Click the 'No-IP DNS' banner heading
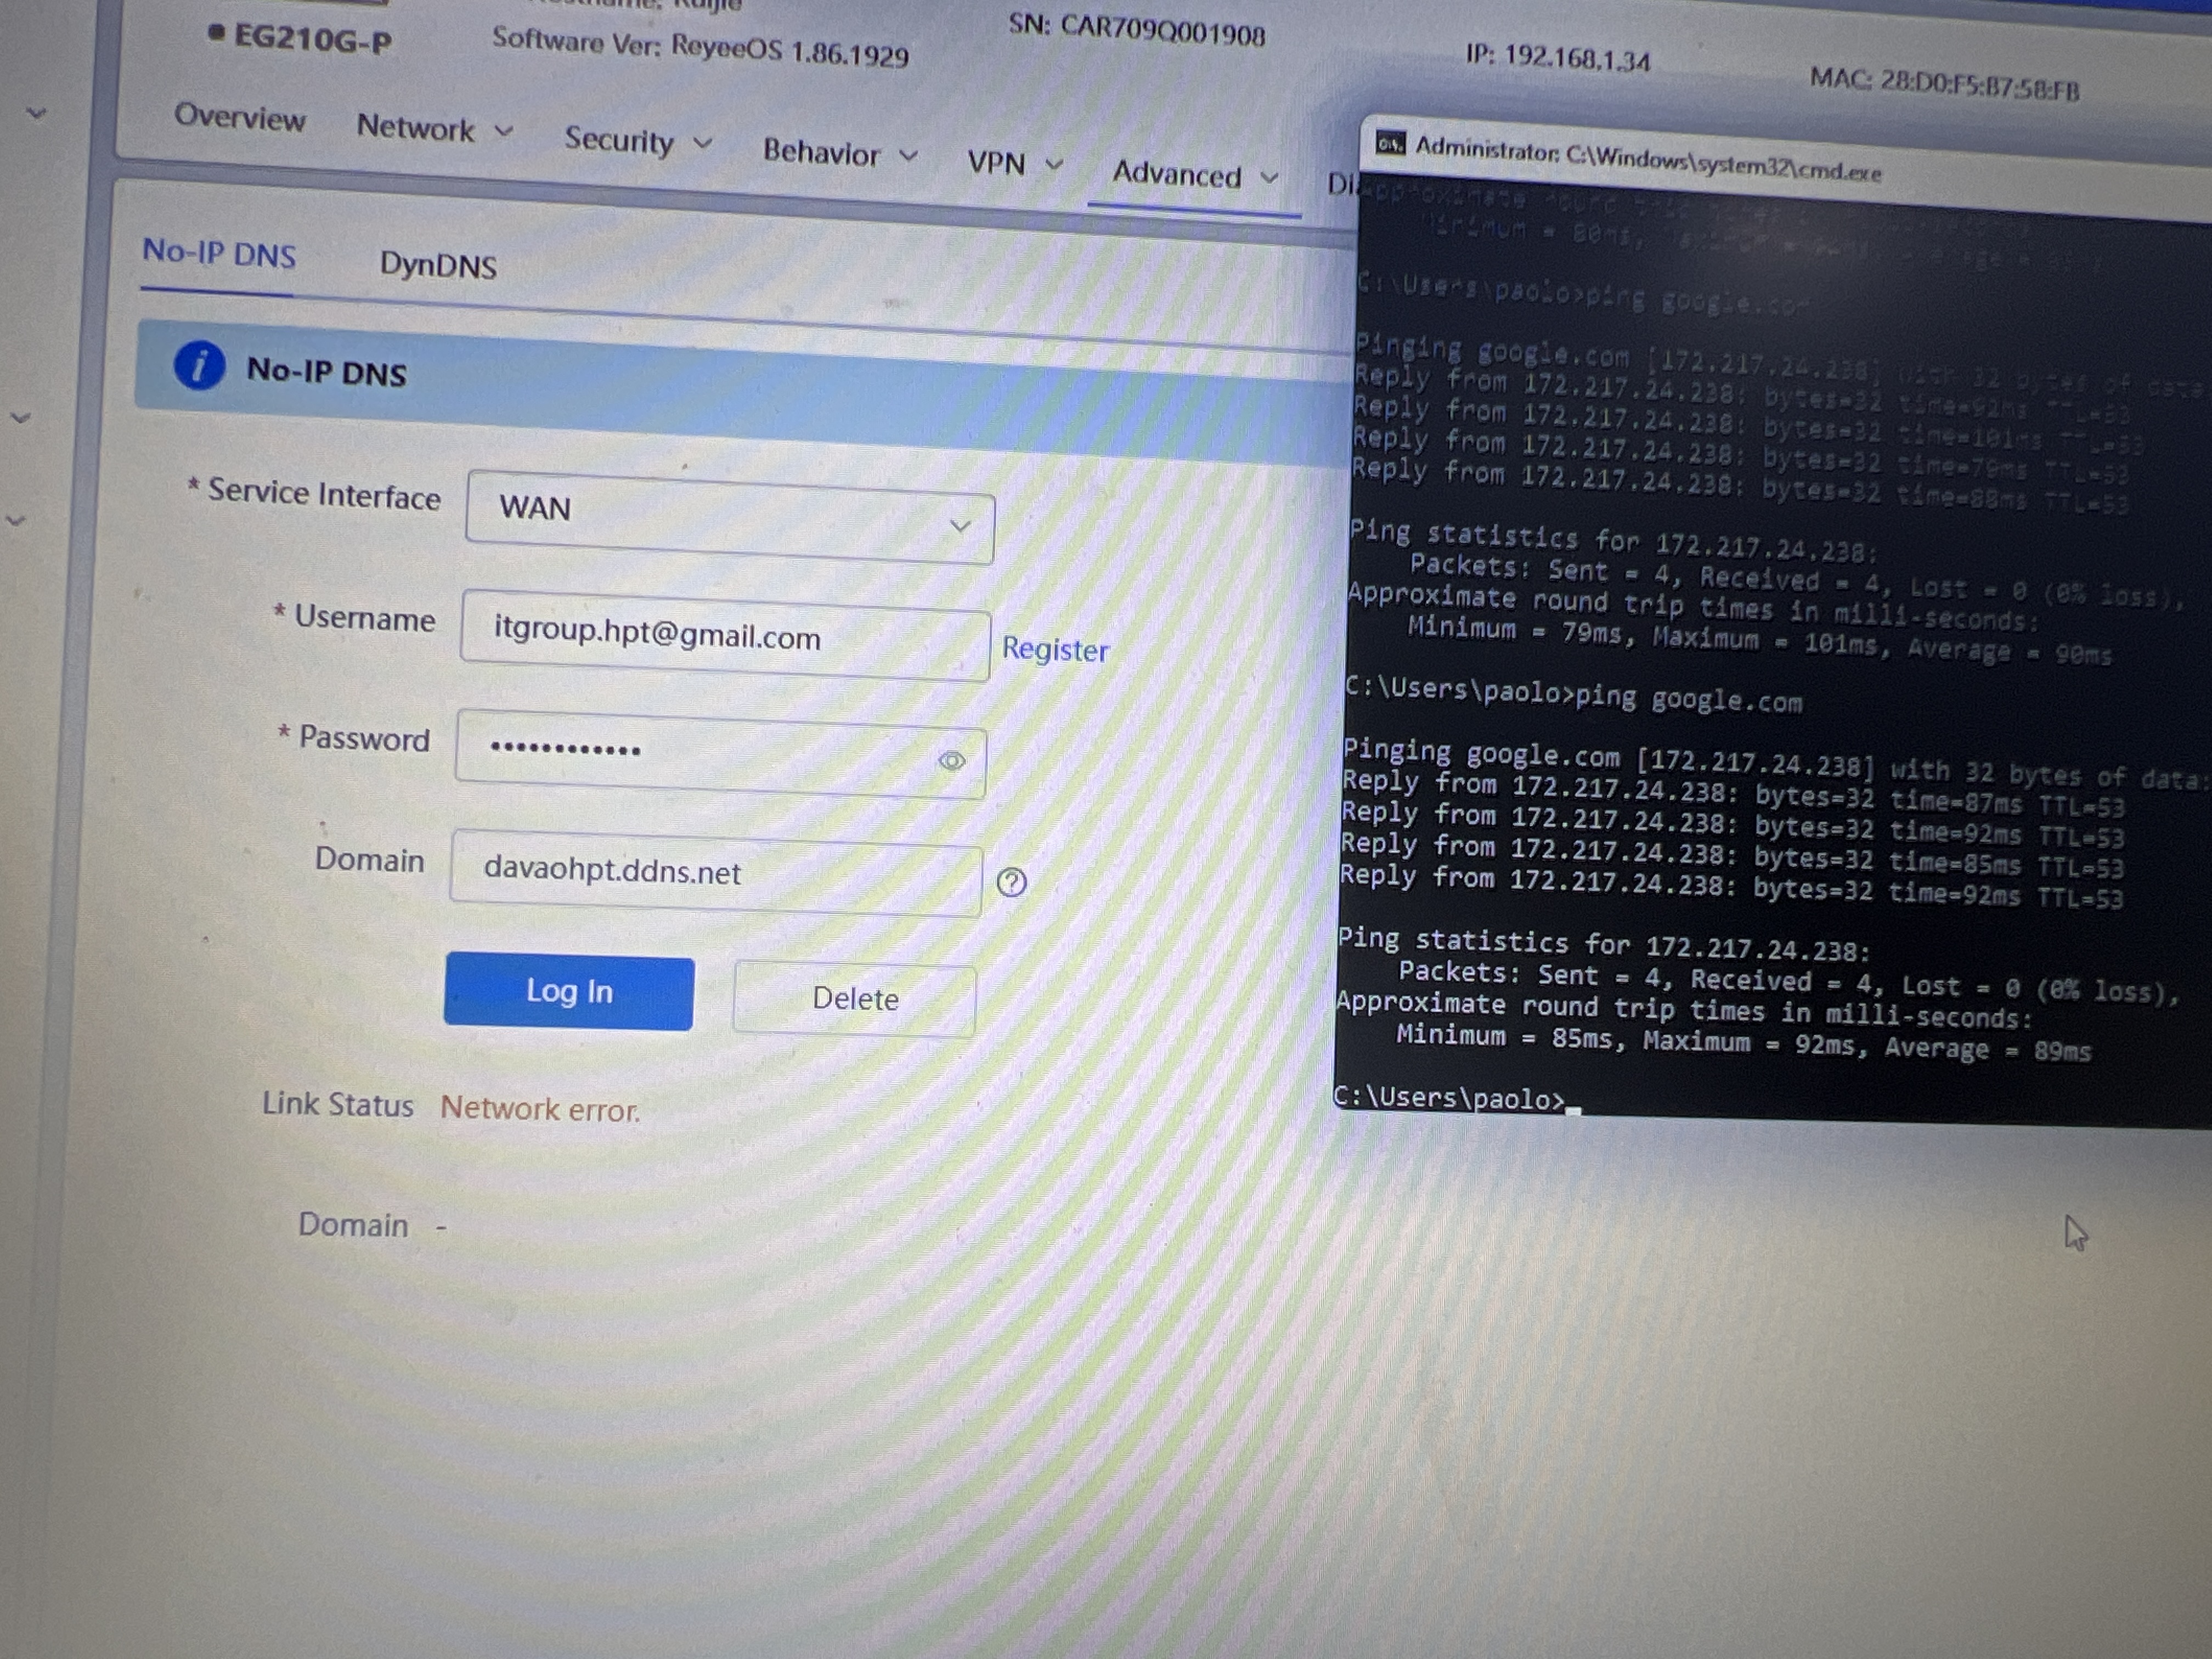This screenshot has height=1659, width=2212. (327, 372)
